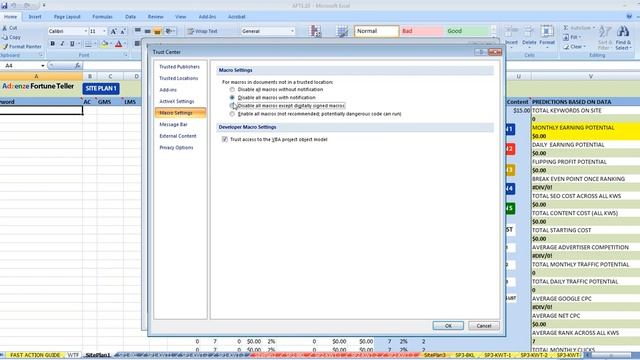Open External Content category
This screenshot has height=360, width=640.
(x=178, y=136)
